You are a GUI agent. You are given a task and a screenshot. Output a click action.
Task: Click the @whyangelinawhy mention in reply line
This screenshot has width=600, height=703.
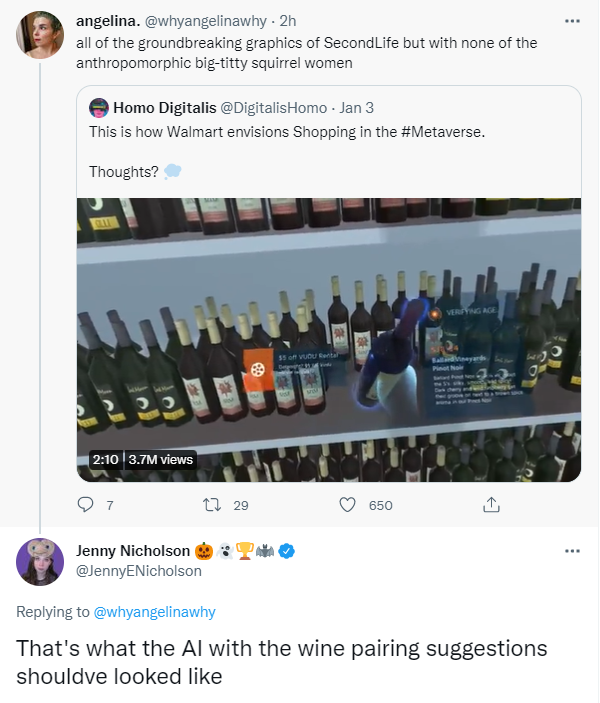154,612
